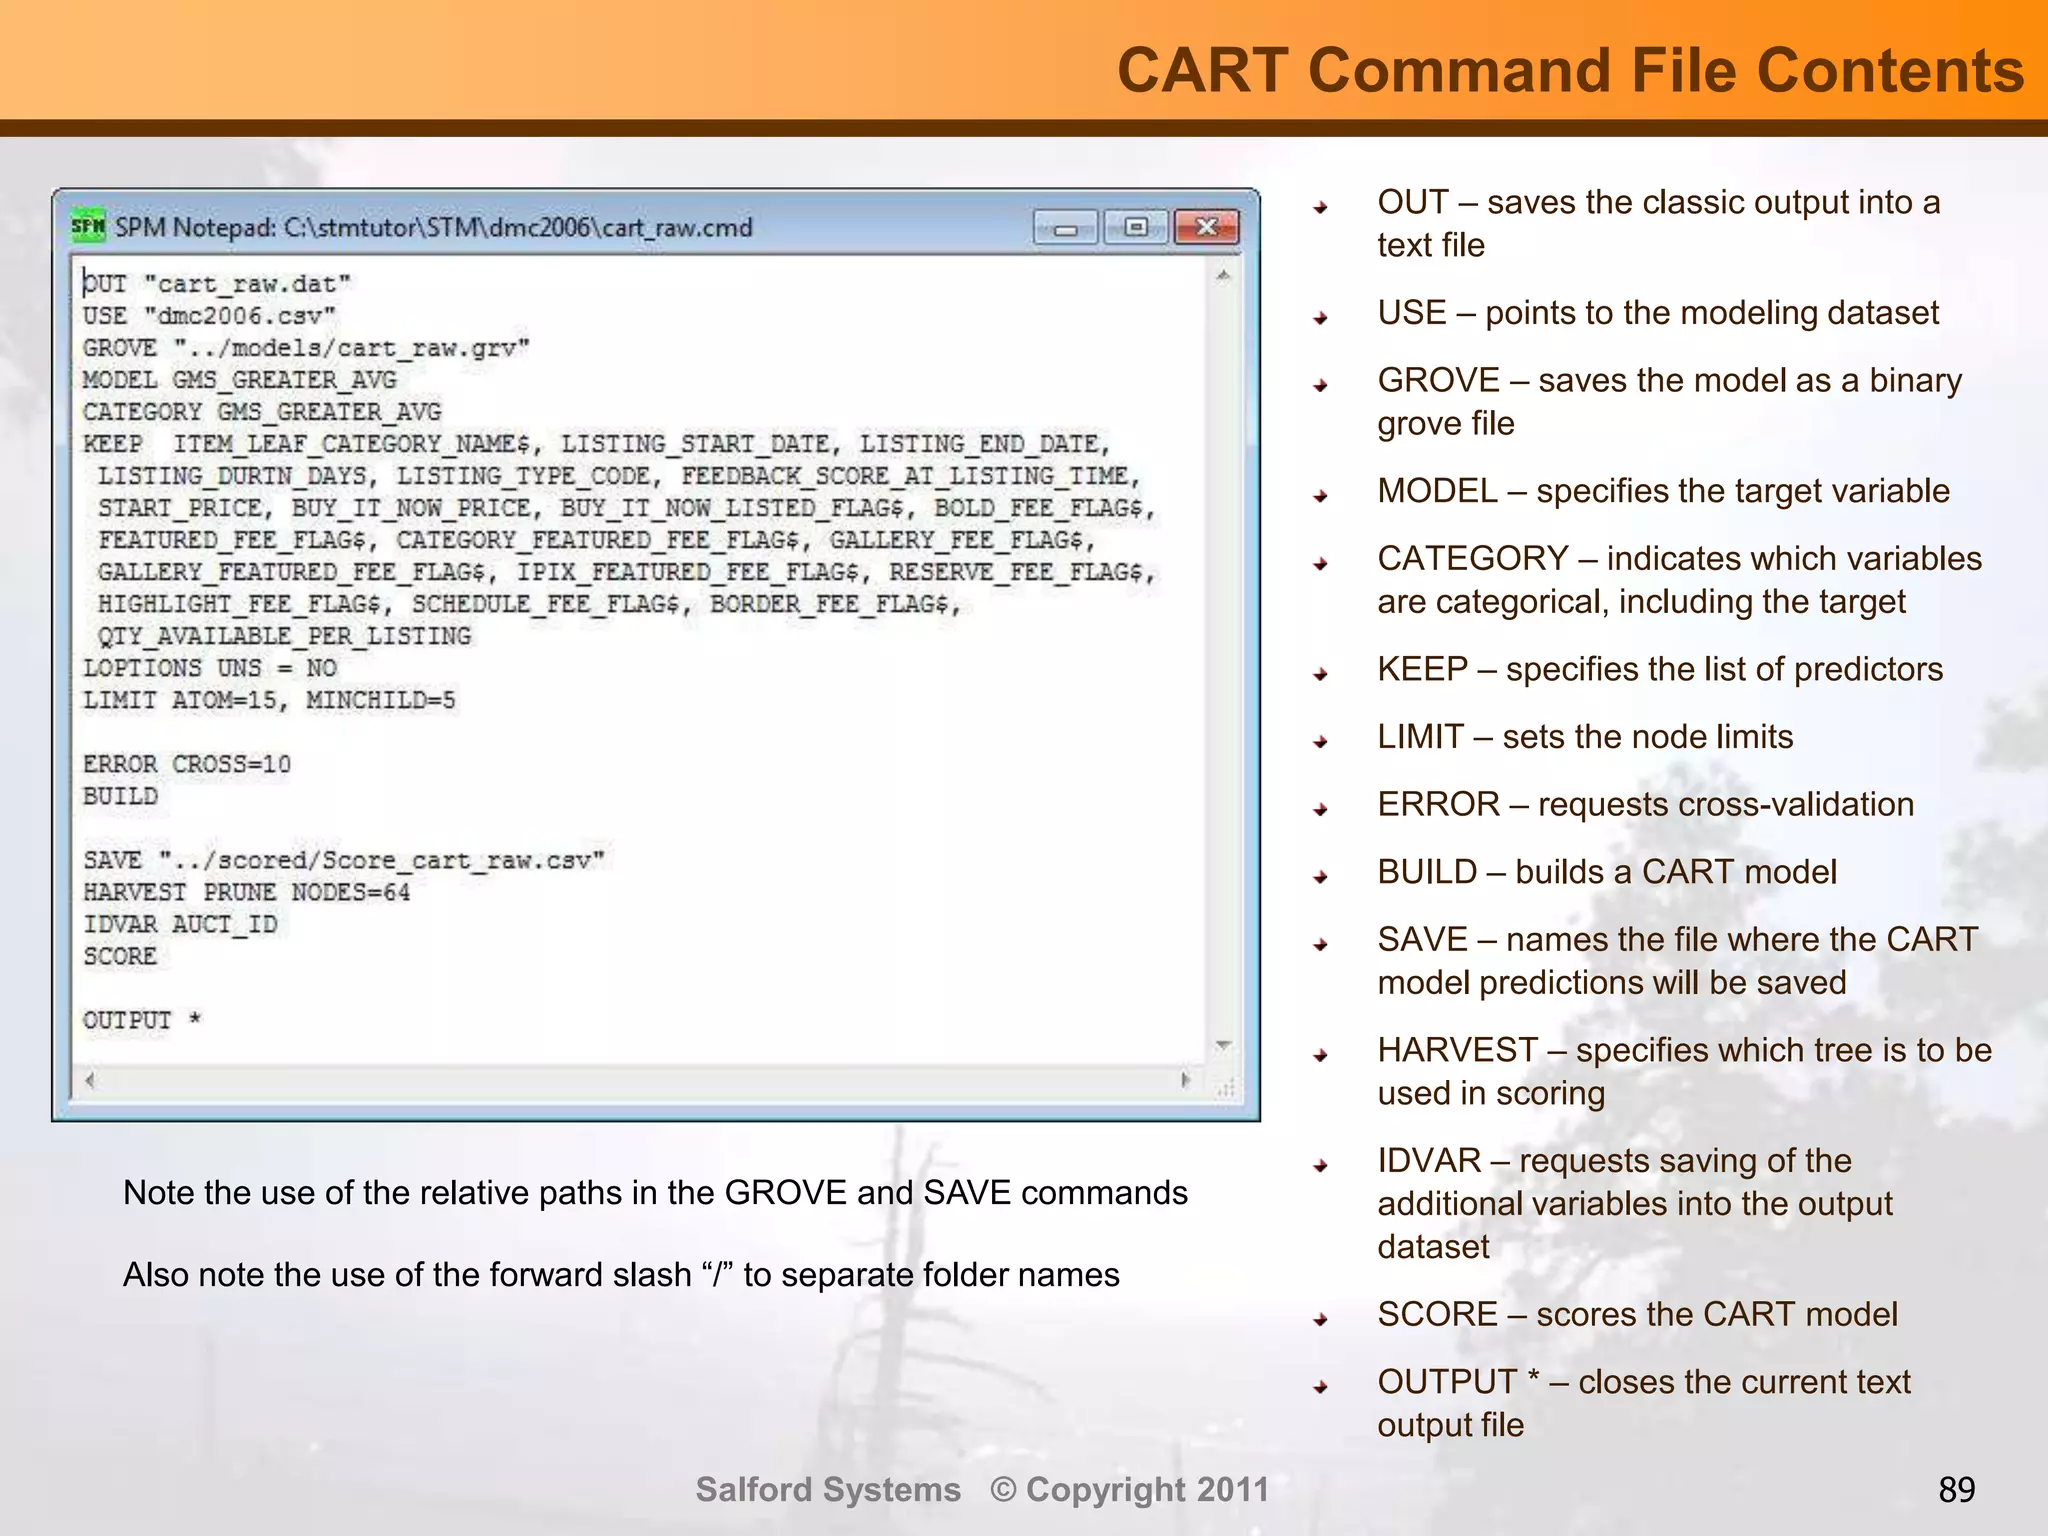The image size is (2048, 1536).
Task: Click HIGHLIGHT_FEE_FLAG$ in the editor
Action: point(239,604)
